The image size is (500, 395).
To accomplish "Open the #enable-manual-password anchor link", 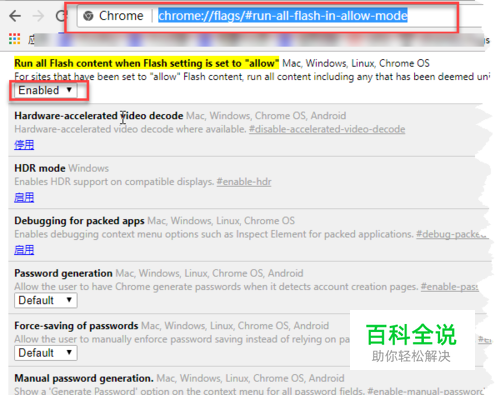I will [x=426, y=390].
